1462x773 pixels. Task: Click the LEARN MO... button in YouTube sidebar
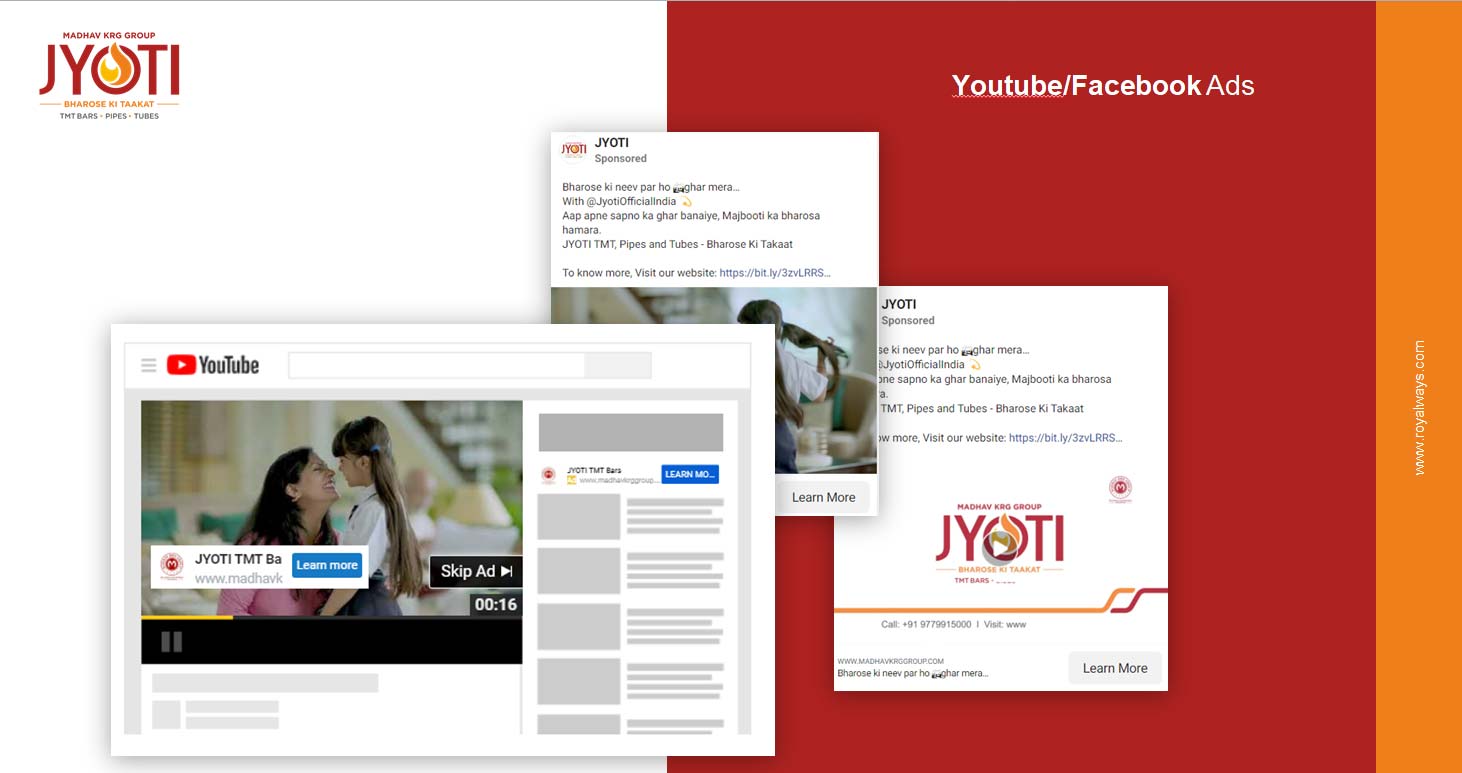pyautogui.click(x=690, y=474)
